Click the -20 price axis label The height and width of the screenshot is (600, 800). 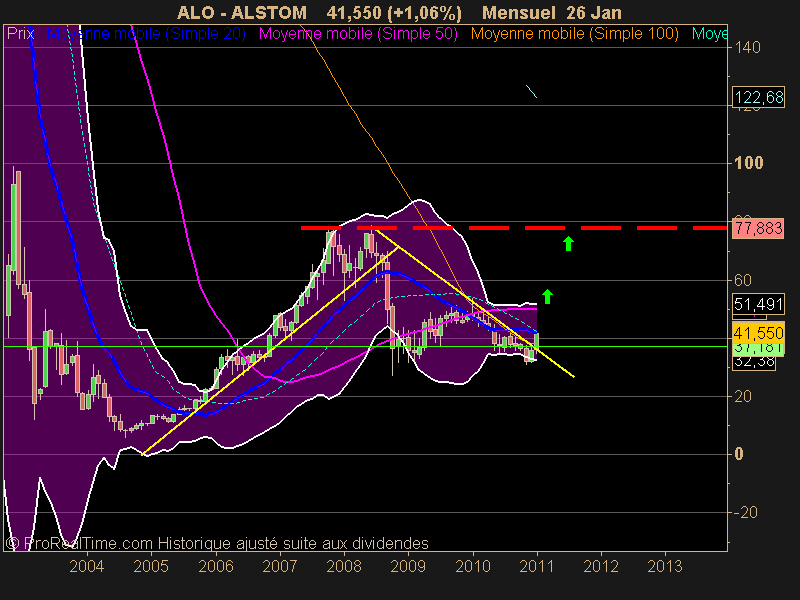(x=745, y=512)
